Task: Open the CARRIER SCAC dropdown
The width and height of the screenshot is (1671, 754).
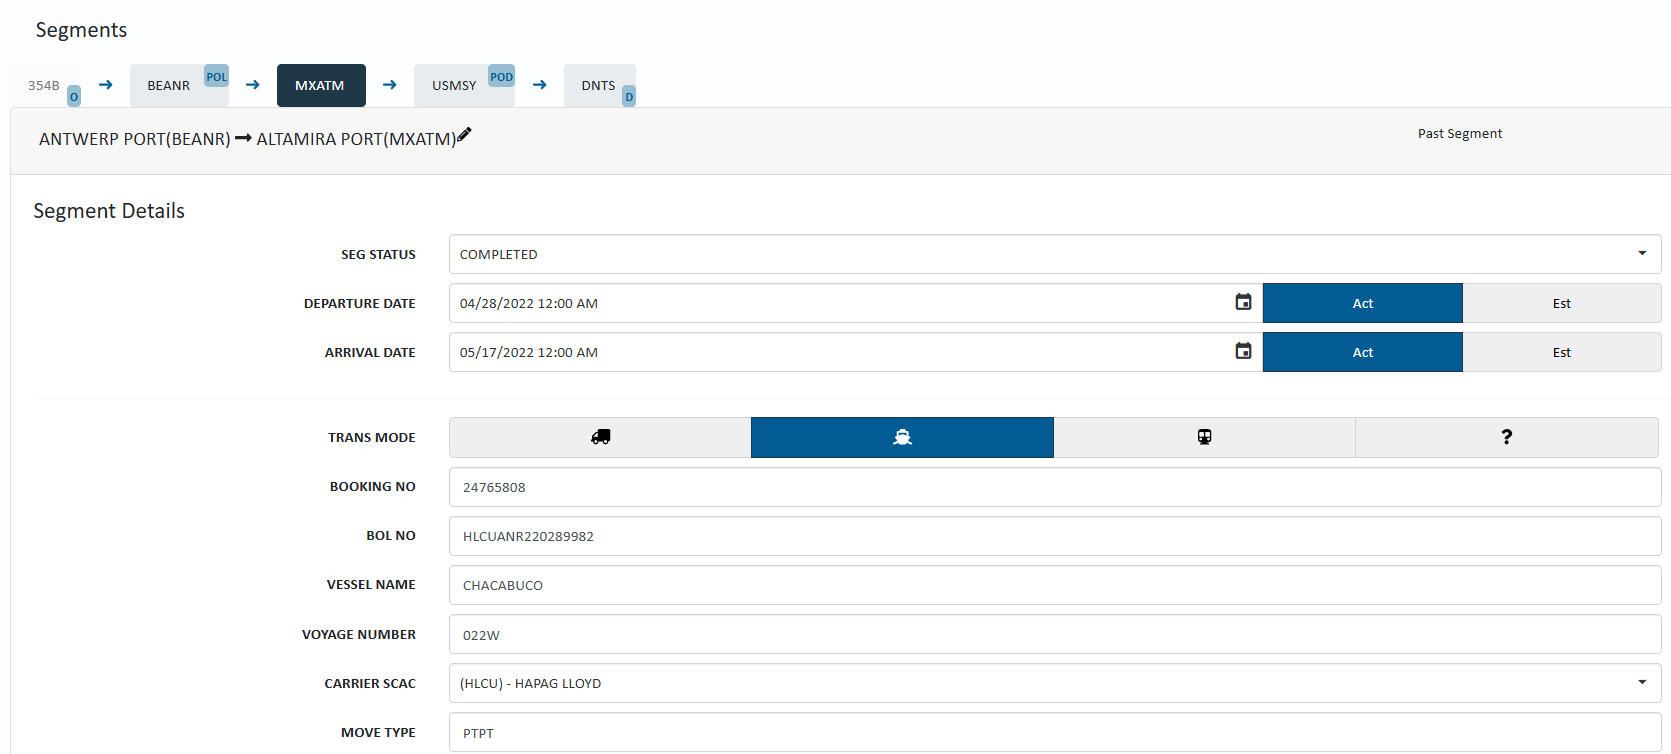Action: 1641,683
